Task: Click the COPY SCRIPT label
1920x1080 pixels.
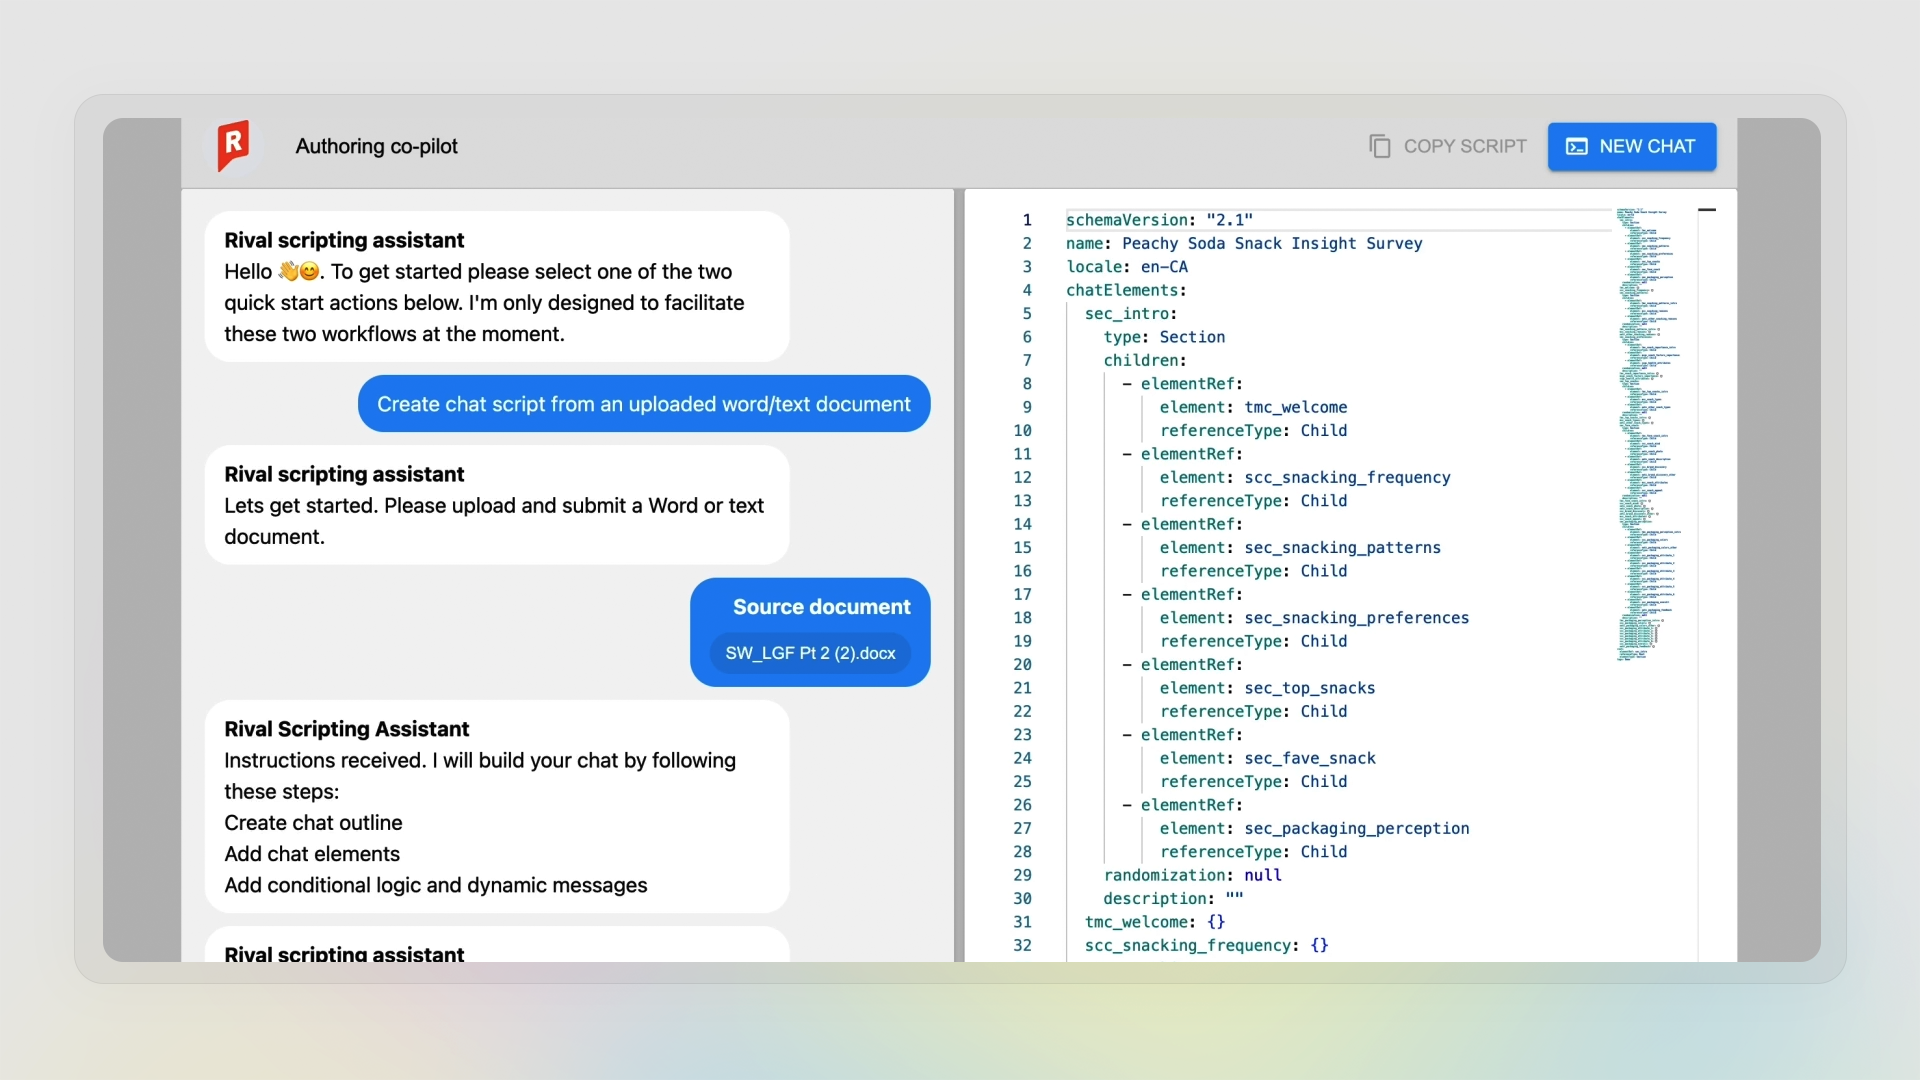Action: point(1465,146)
